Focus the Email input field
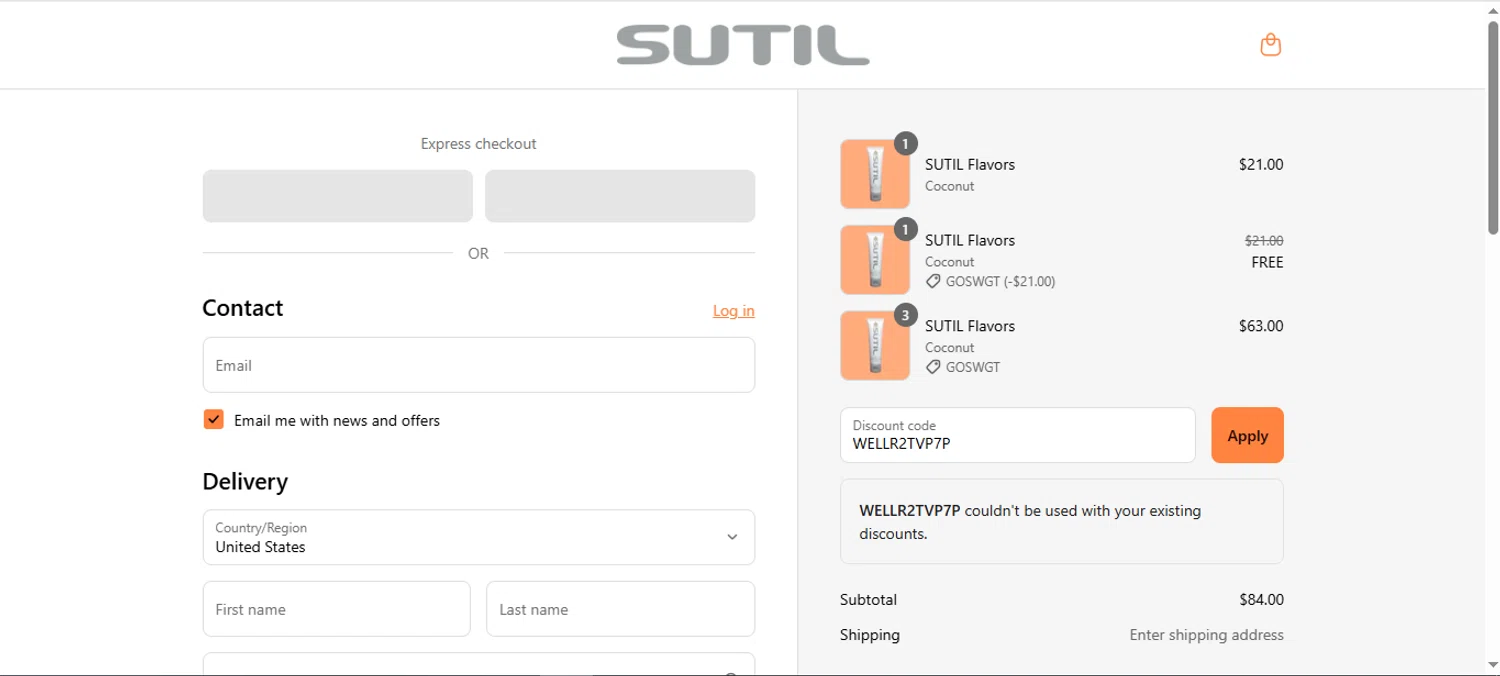The width and height of the screenshot is (1500, 676). click(x=479, y=365)
